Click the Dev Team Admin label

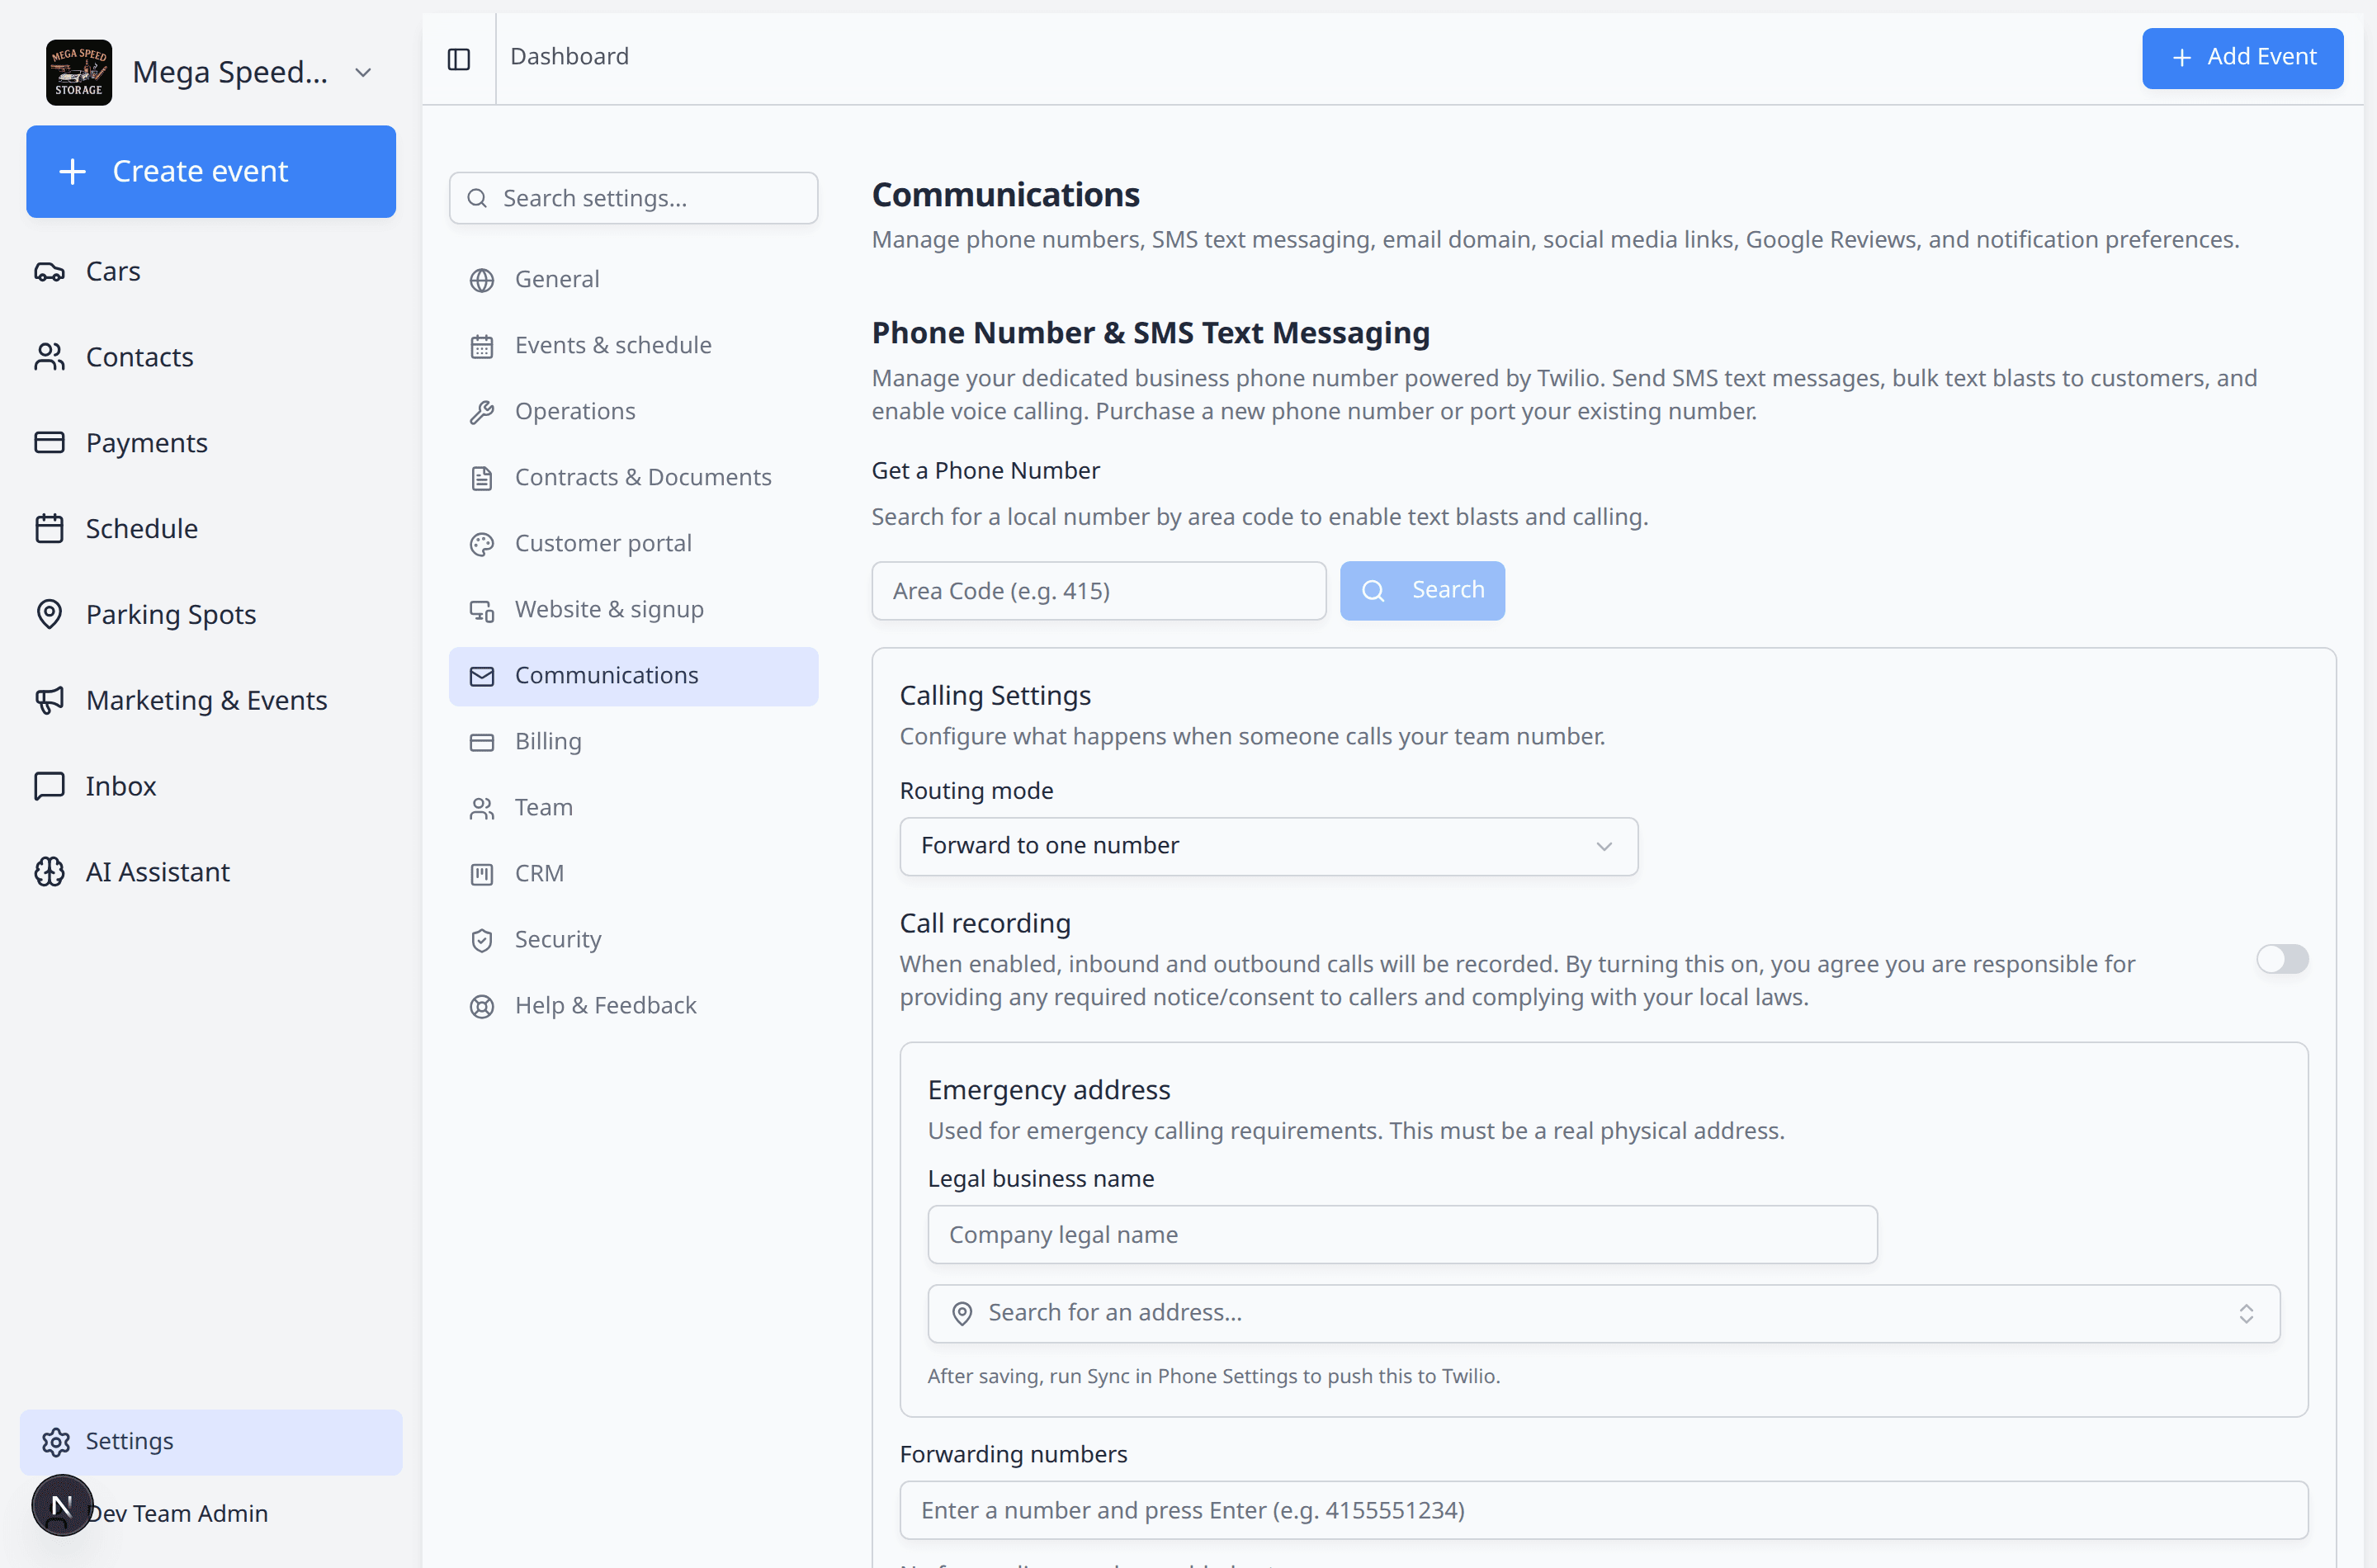(x=177, y=1513)
